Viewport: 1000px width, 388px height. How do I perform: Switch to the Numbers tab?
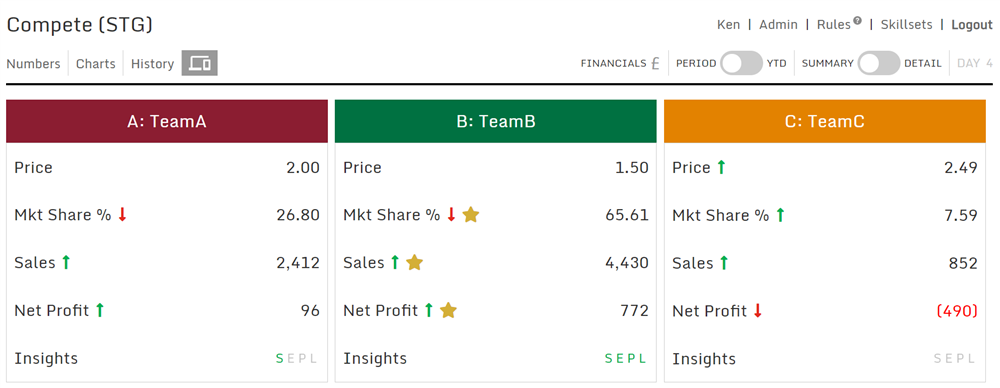pyautogui.click(x=33, y=64)
